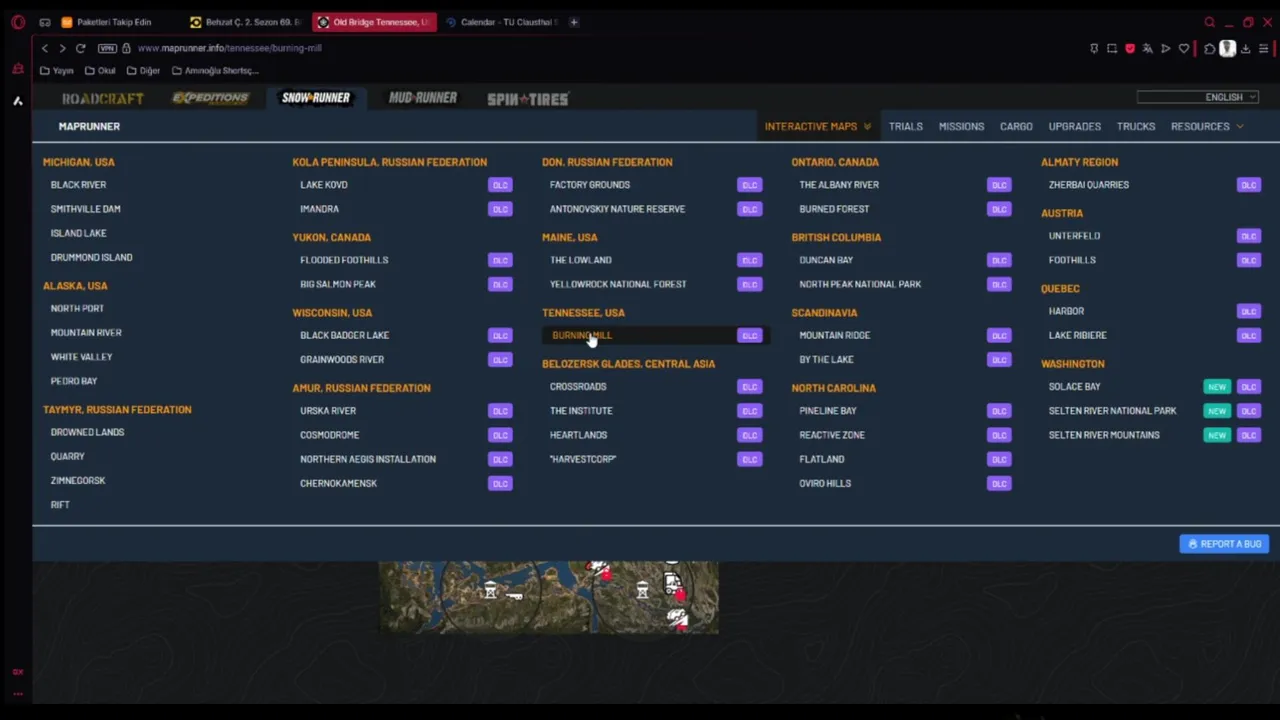The width and height of the screenshot is (1280, 720).
Task: Reload the page with the refresh icon
Action: pyautogui.click(x=80, y=48)
